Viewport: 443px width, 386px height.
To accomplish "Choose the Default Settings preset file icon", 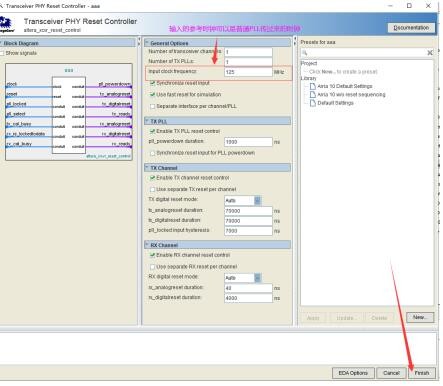I will point(313,103).
